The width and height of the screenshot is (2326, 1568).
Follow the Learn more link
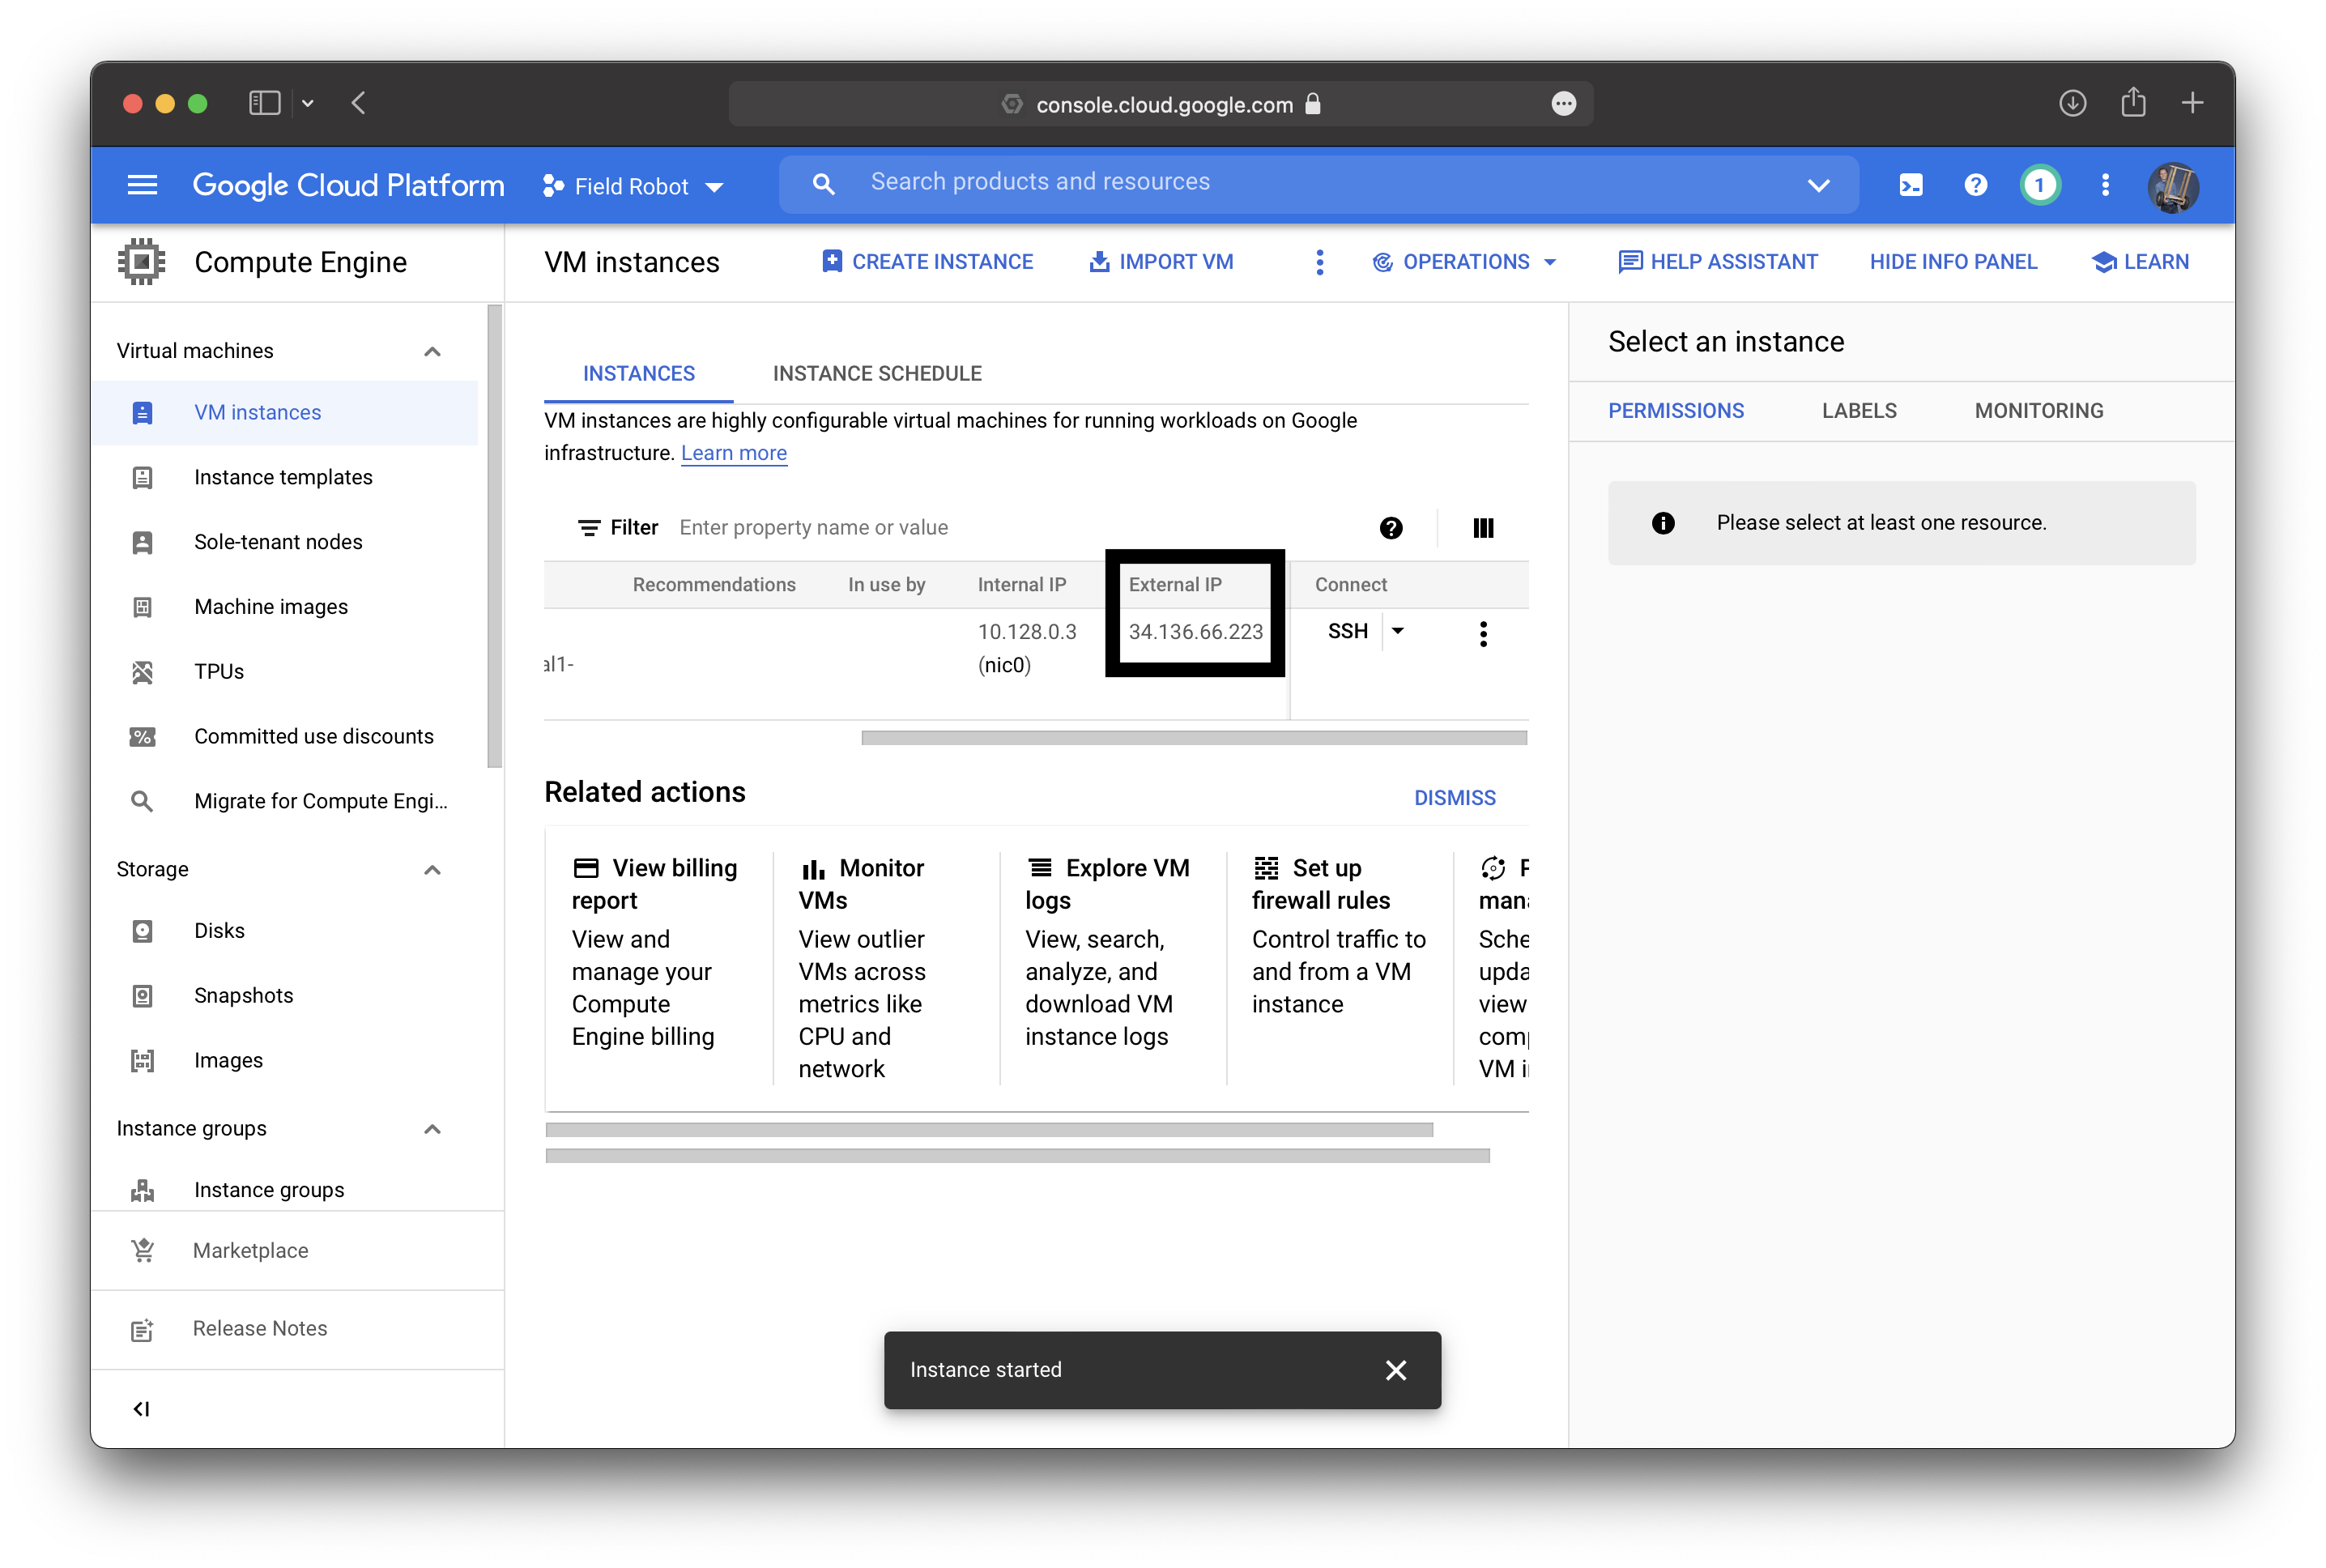coord(733,453)
